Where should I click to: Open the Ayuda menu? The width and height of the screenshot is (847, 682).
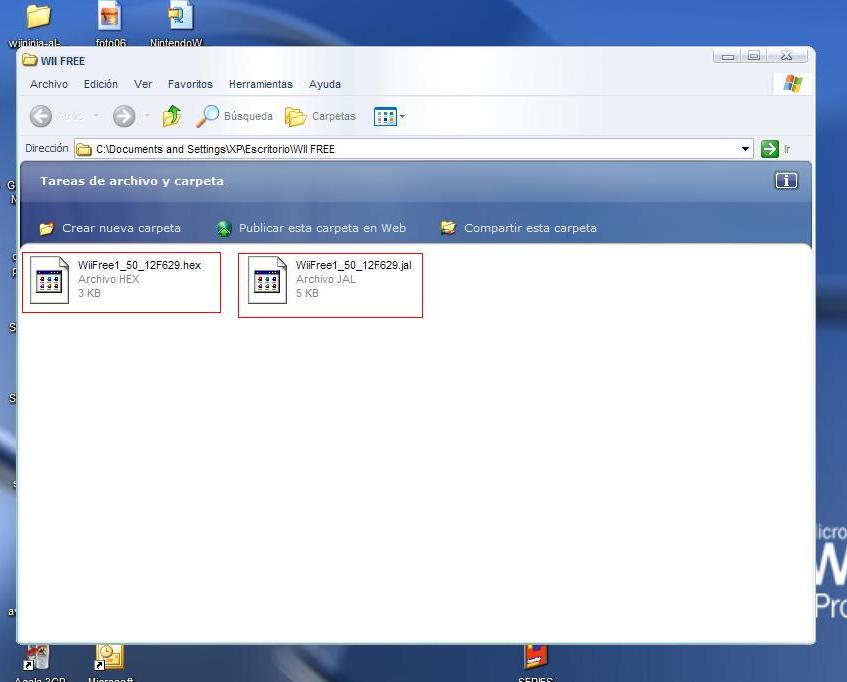tap(325, 85)
